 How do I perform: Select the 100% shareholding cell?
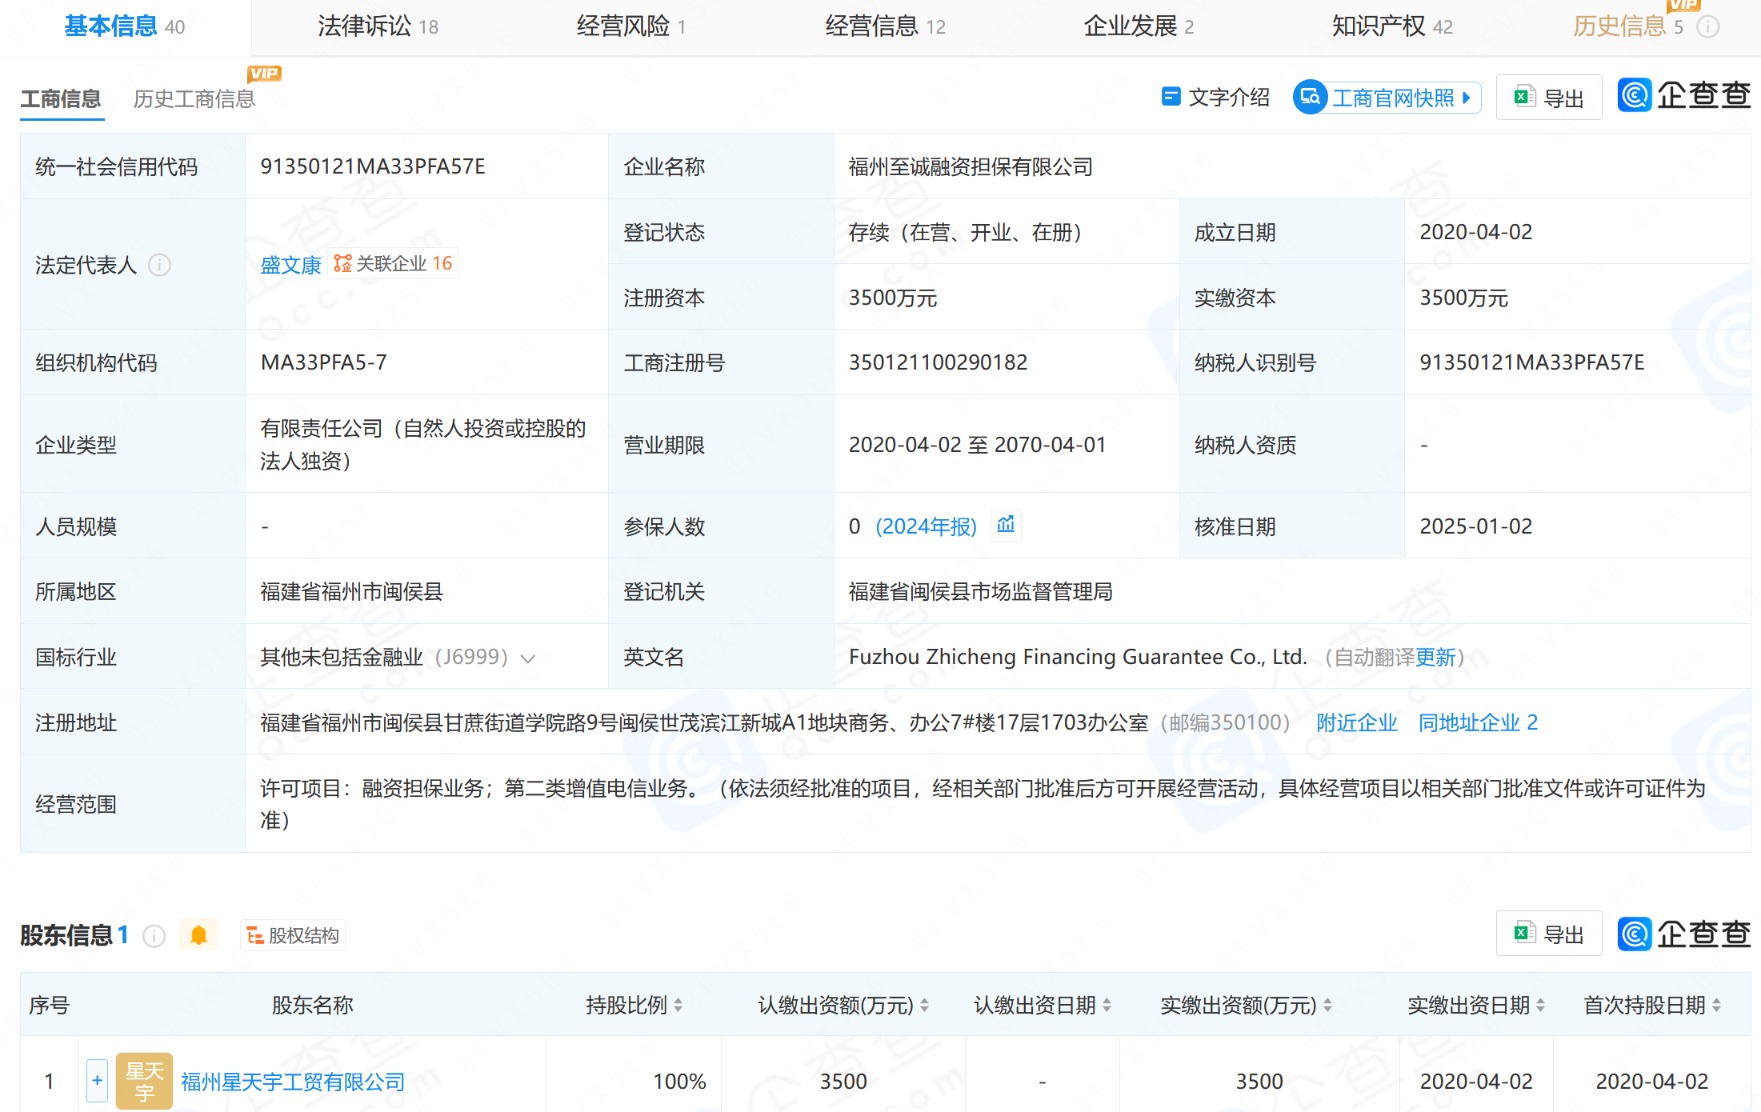(679, 1082)
